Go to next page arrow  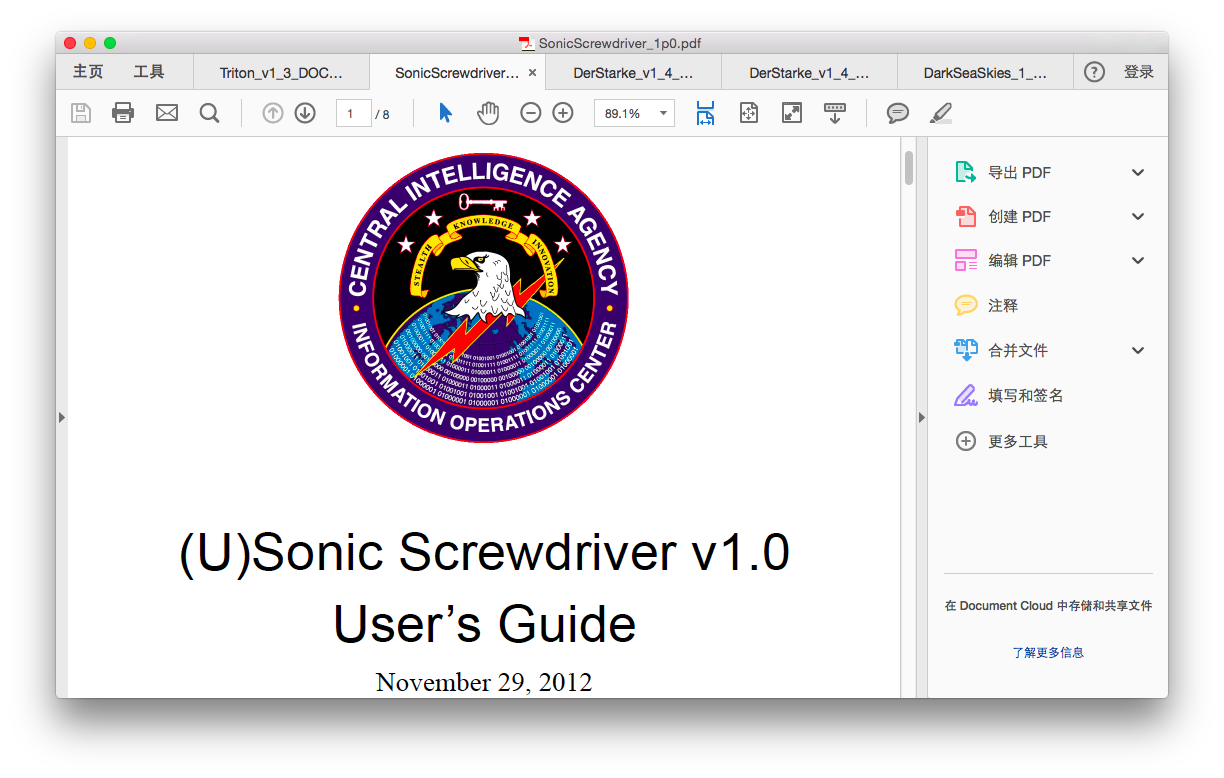tap(305, 113)
